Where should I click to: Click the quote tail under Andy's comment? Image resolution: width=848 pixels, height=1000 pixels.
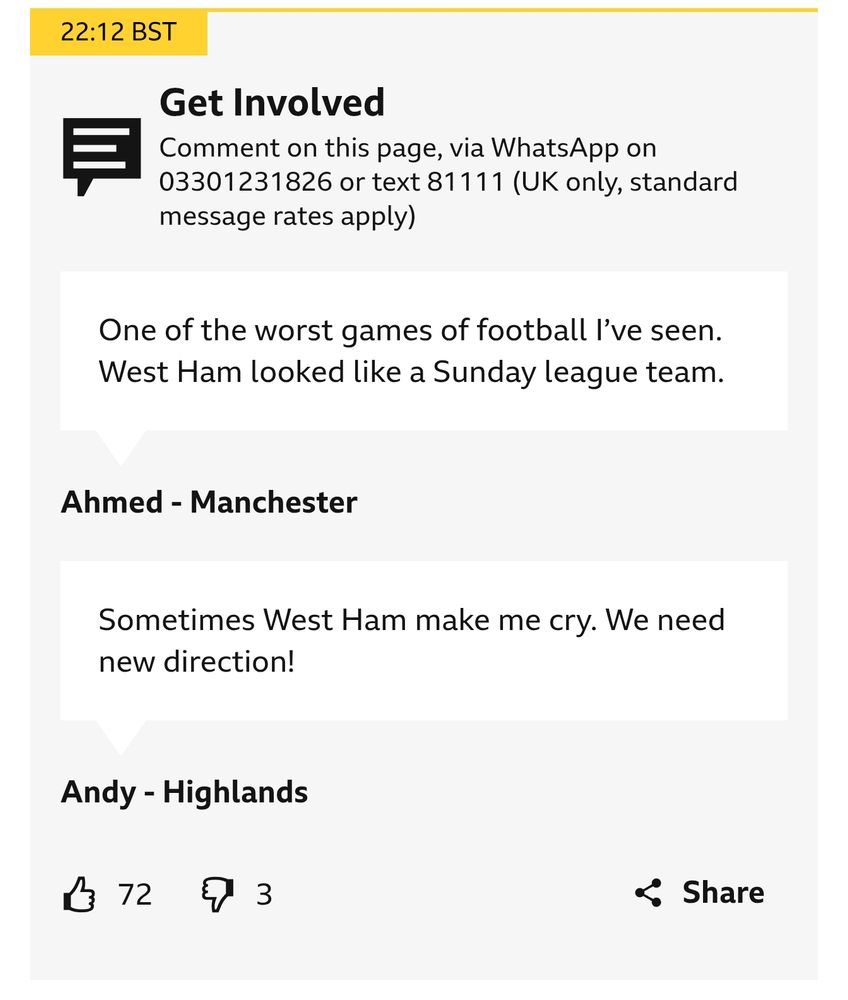click(121, 736)
